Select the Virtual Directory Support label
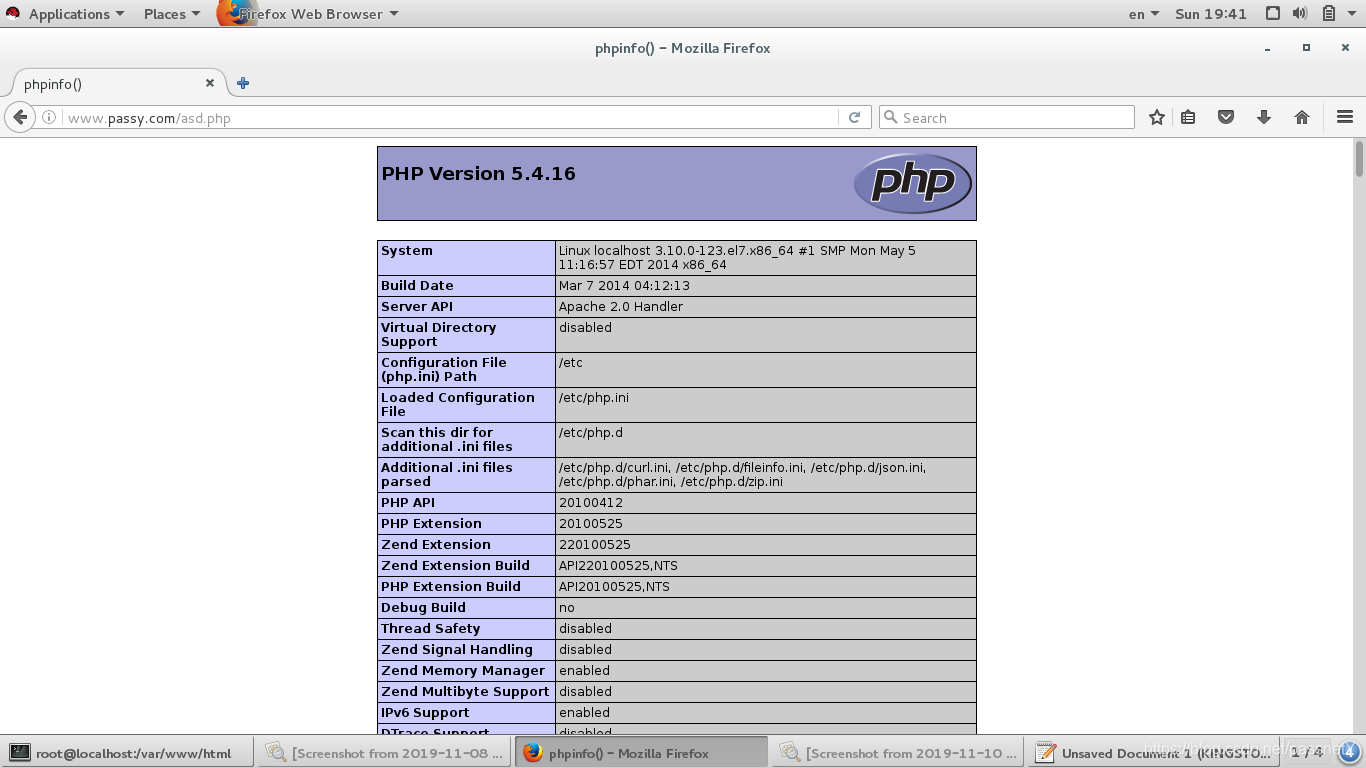The height and width of the screenshot is (768, 1366). point(438,335)
